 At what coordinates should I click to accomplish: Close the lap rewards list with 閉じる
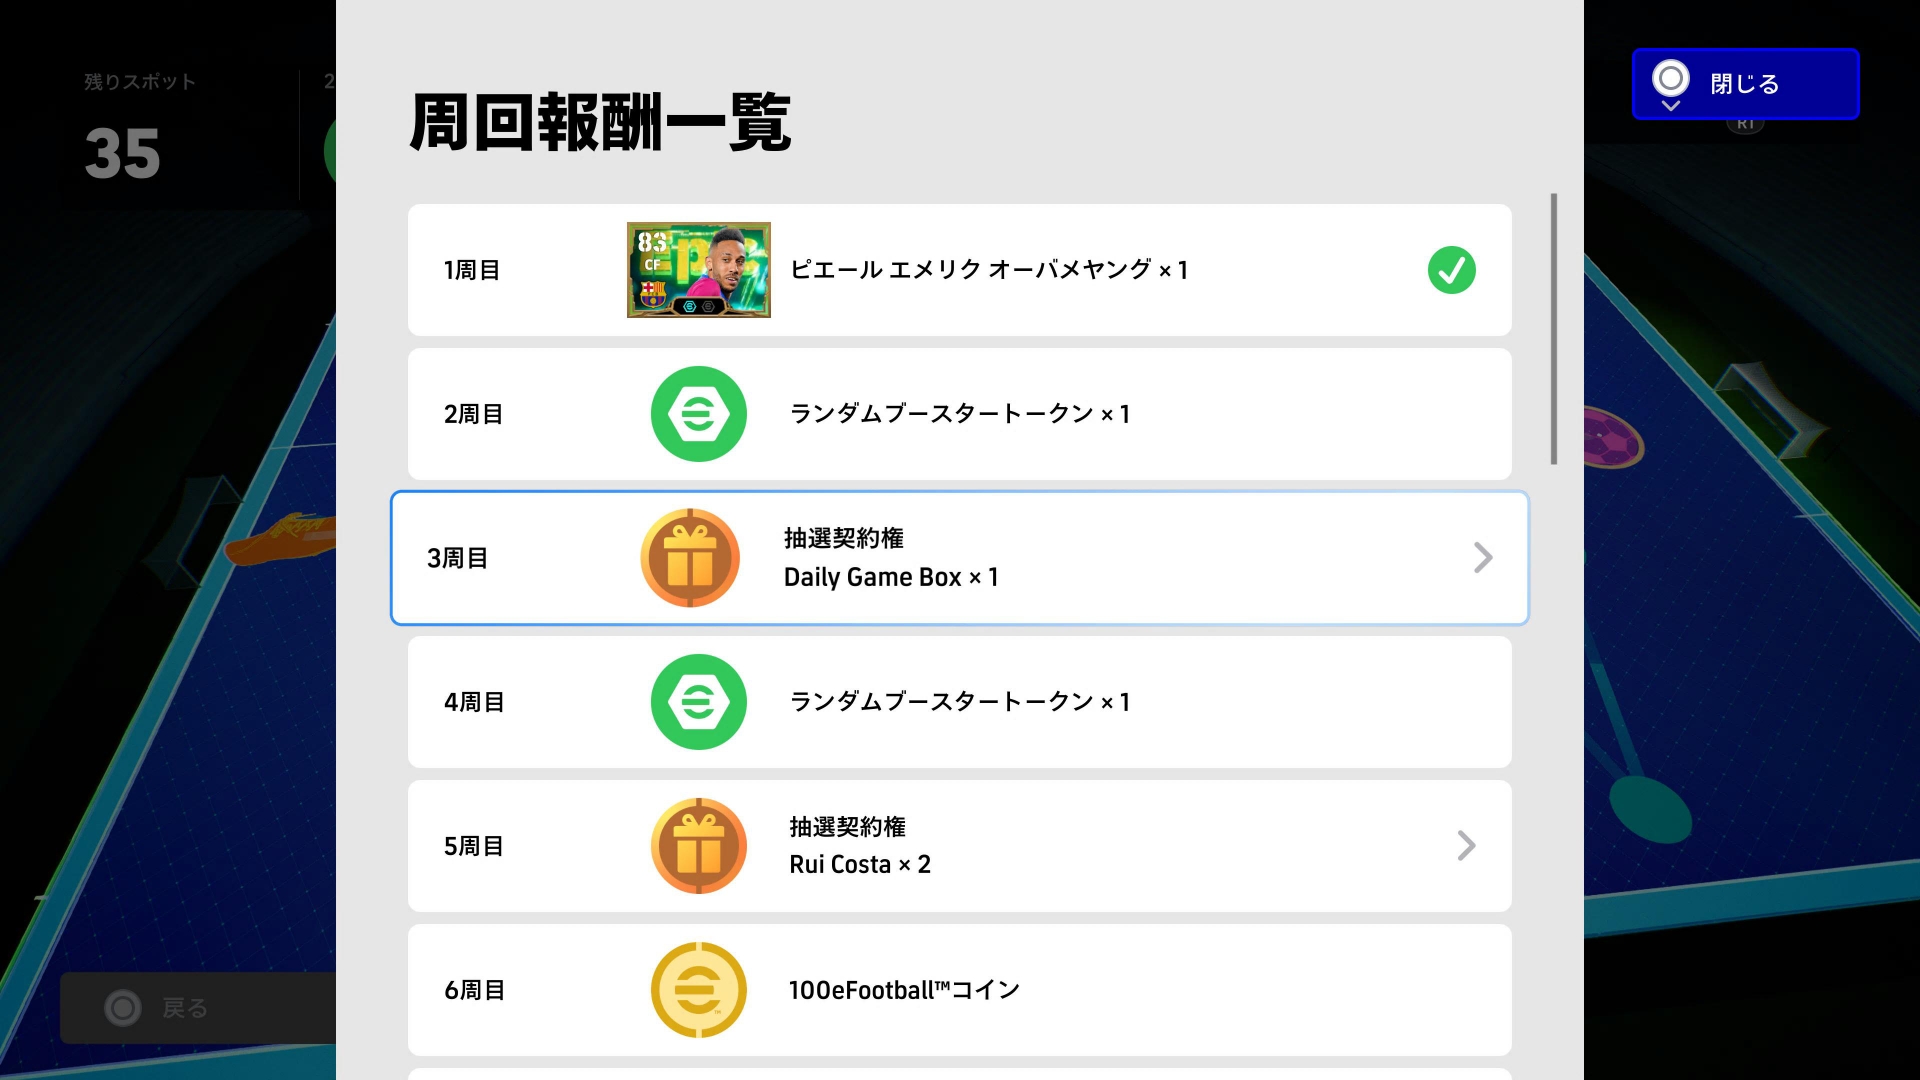(1745, 84)
